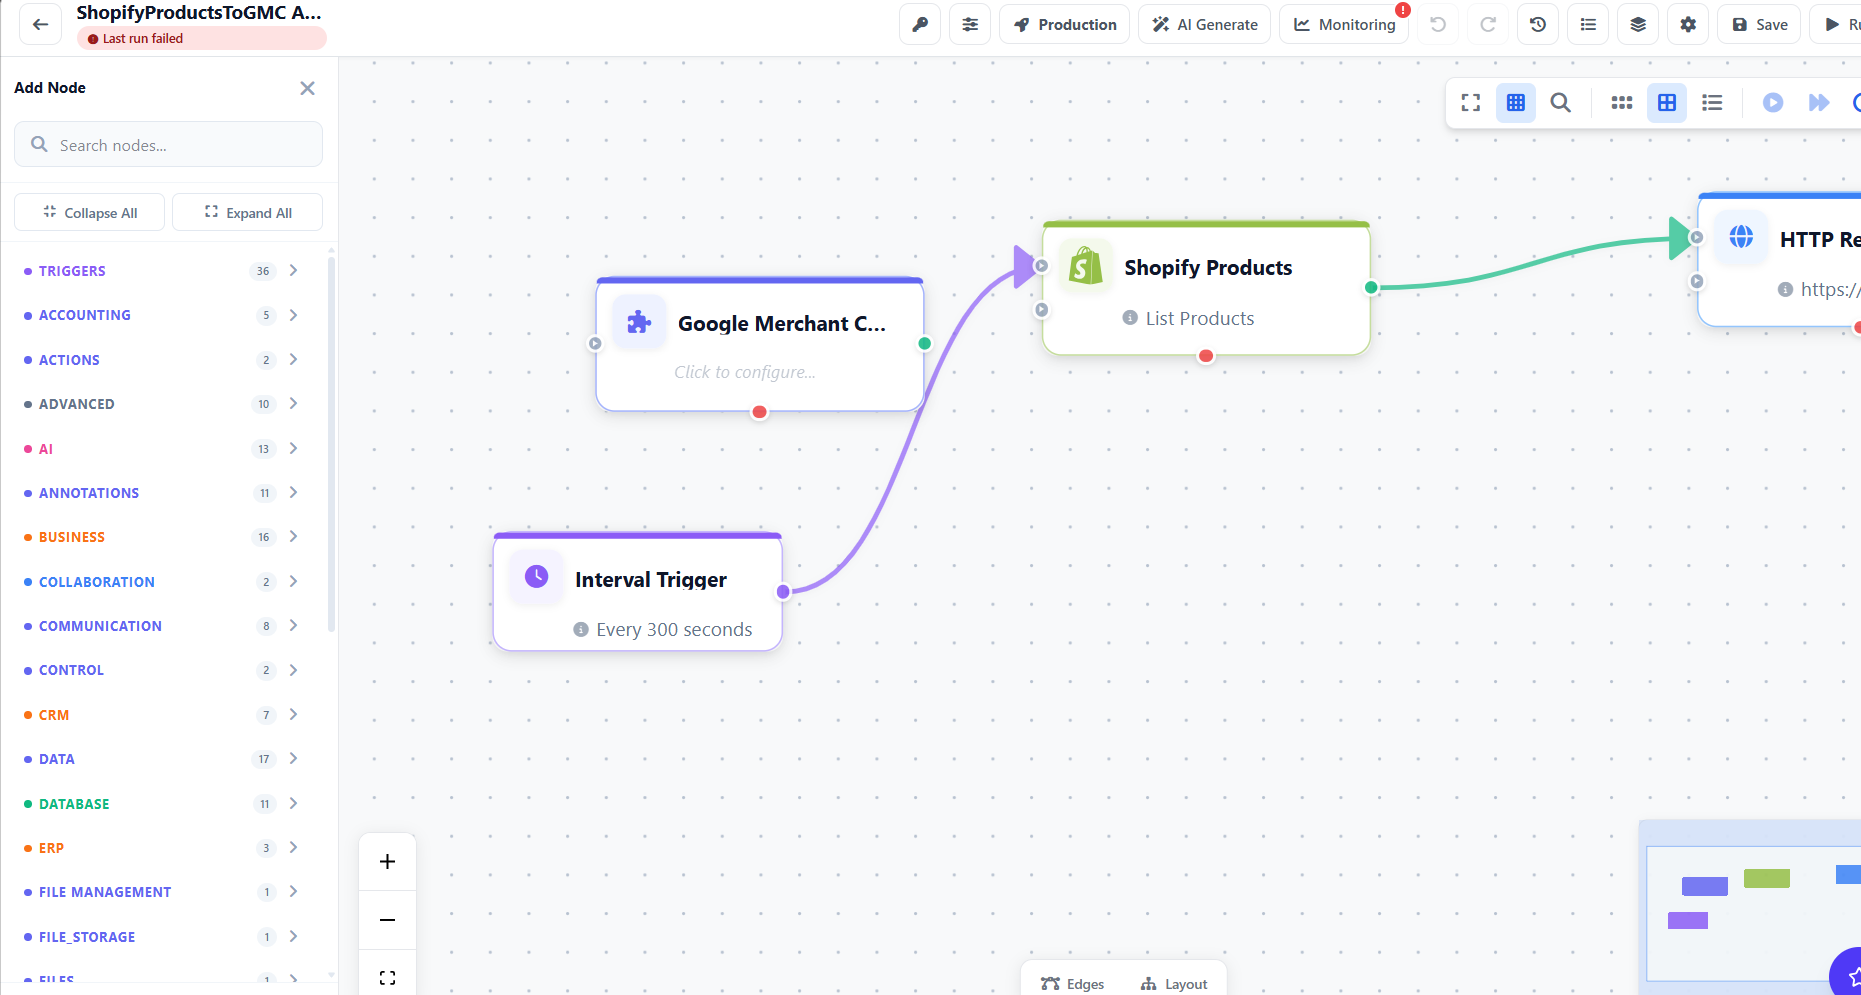Screen dimensions: 1861x995
Task: Click the fast-forward icon in canvas toolbar
Action: (x=1819, y=103)
